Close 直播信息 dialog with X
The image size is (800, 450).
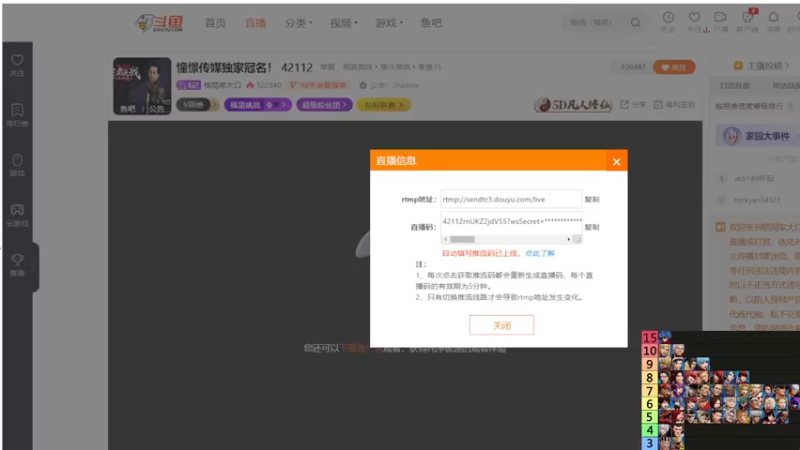(x=616, y=161)
